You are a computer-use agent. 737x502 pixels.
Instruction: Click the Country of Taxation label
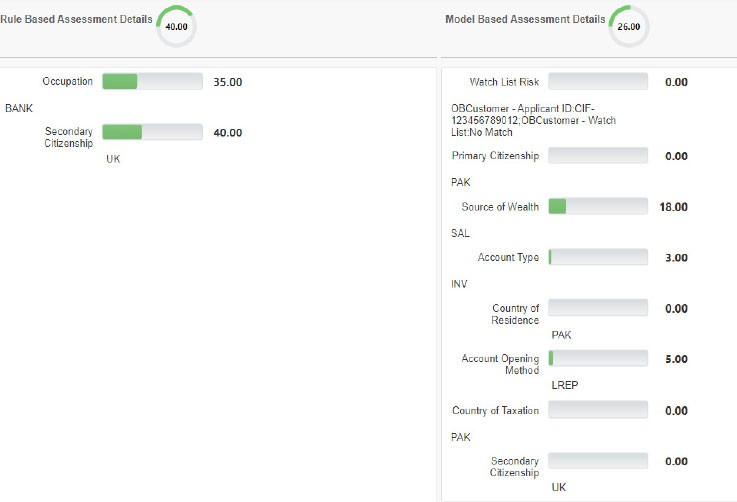pos(495,410)
